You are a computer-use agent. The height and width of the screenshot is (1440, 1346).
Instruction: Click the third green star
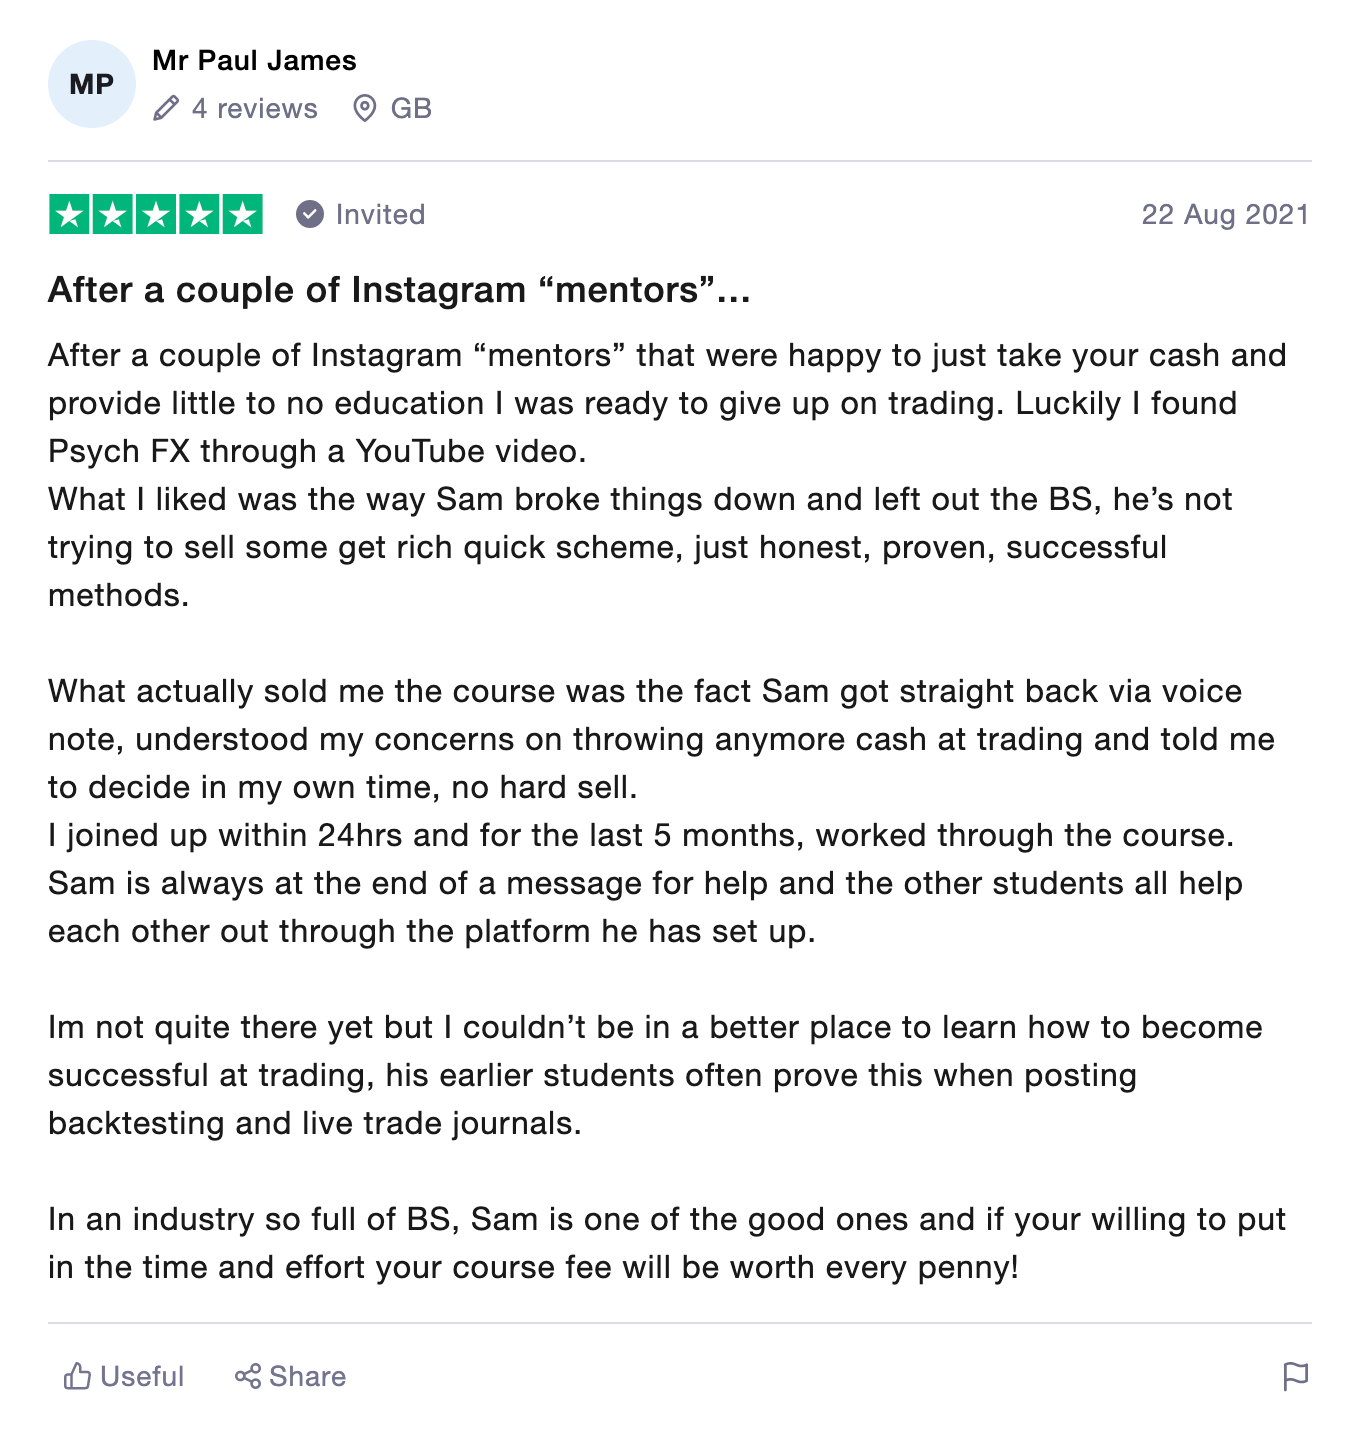click(x=156, y=215)
